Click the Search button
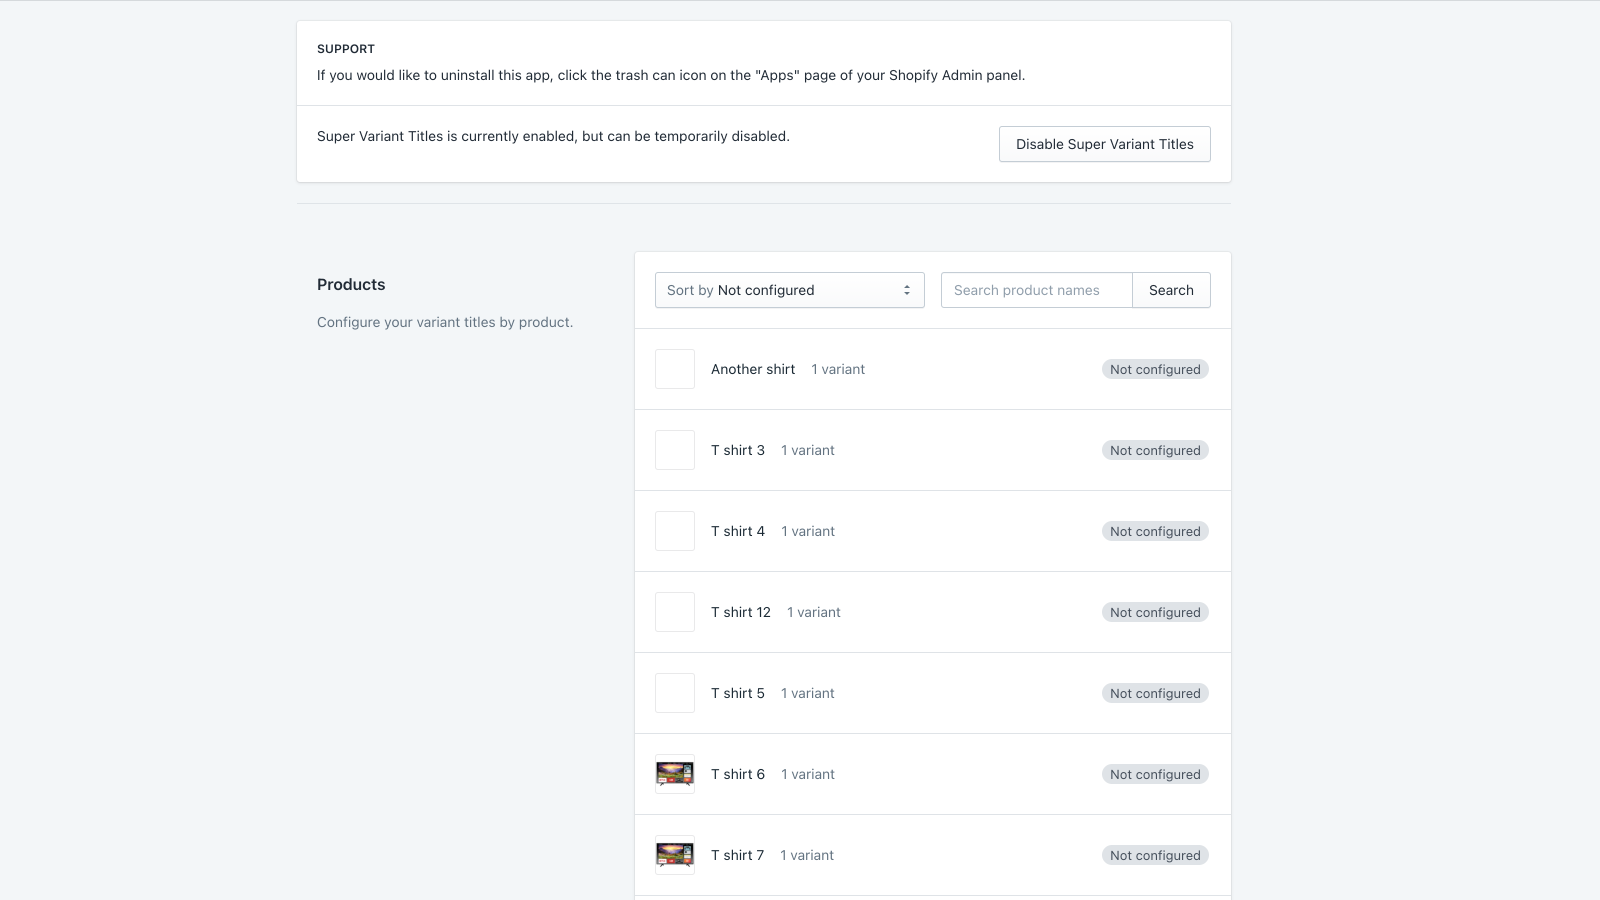 [1171, 290]
